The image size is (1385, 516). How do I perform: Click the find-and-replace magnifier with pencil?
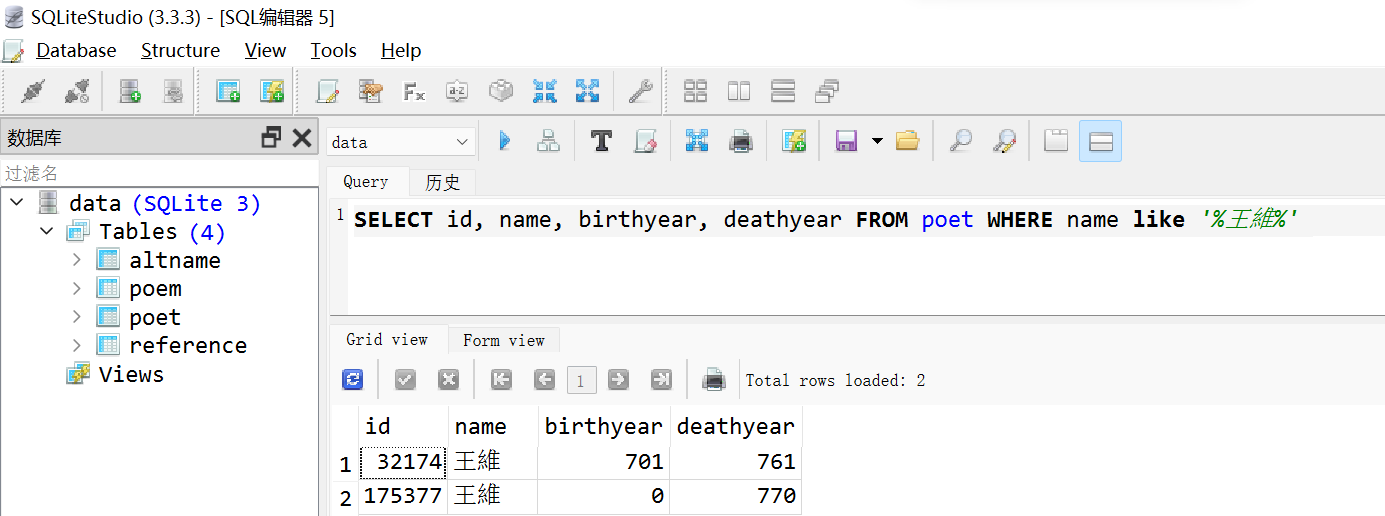click(1004, 141)
